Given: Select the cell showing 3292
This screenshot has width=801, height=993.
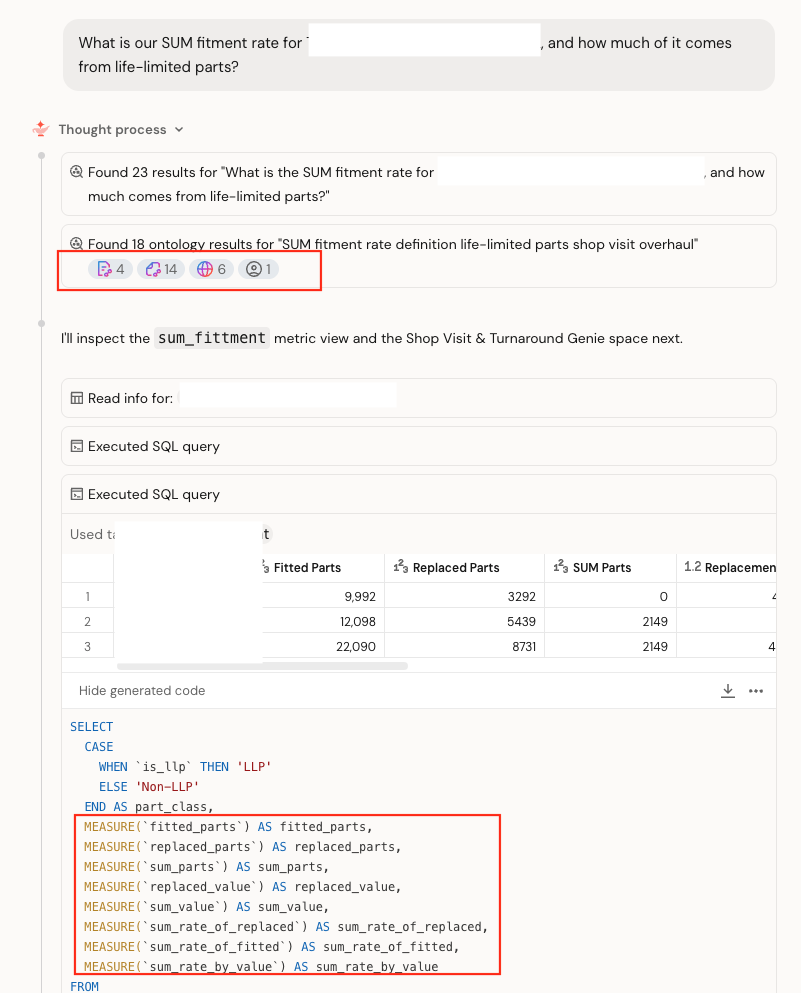Looking at the screenshot, I should point(464,597).
